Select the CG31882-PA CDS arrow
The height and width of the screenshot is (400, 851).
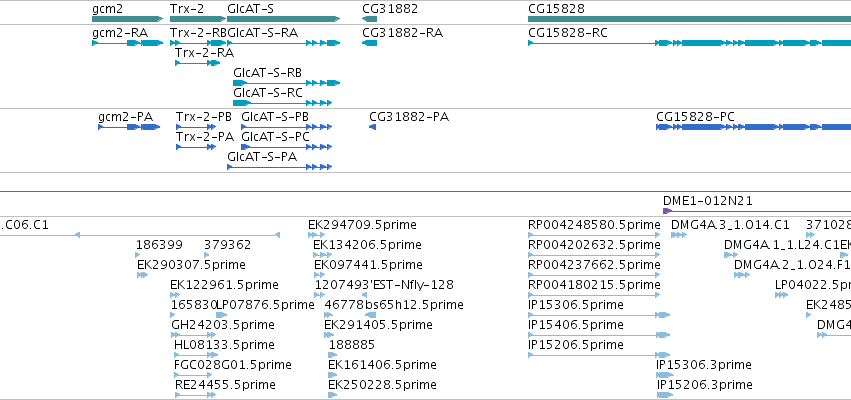click(372, 127)
